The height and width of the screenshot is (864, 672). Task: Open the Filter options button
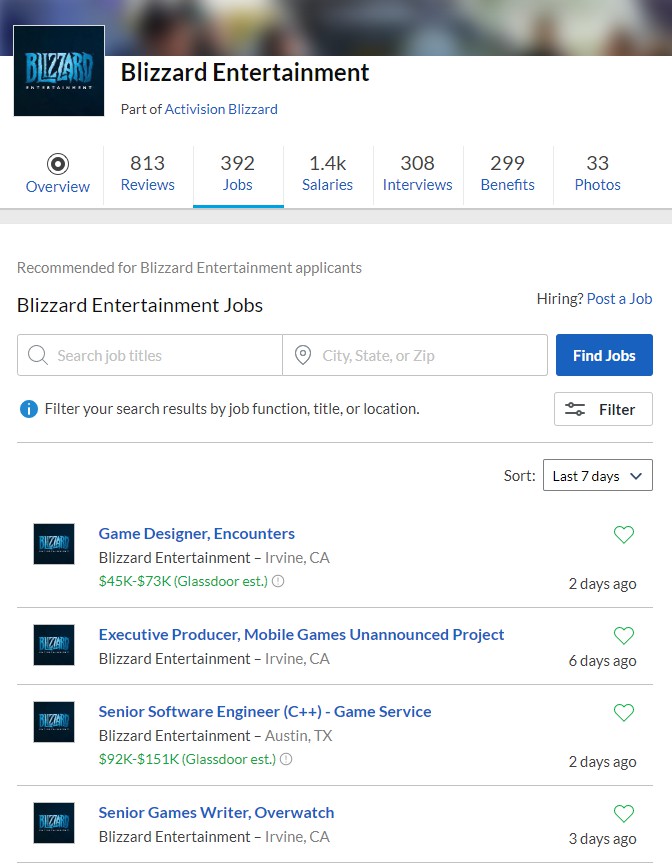click(x=603, y=409)
